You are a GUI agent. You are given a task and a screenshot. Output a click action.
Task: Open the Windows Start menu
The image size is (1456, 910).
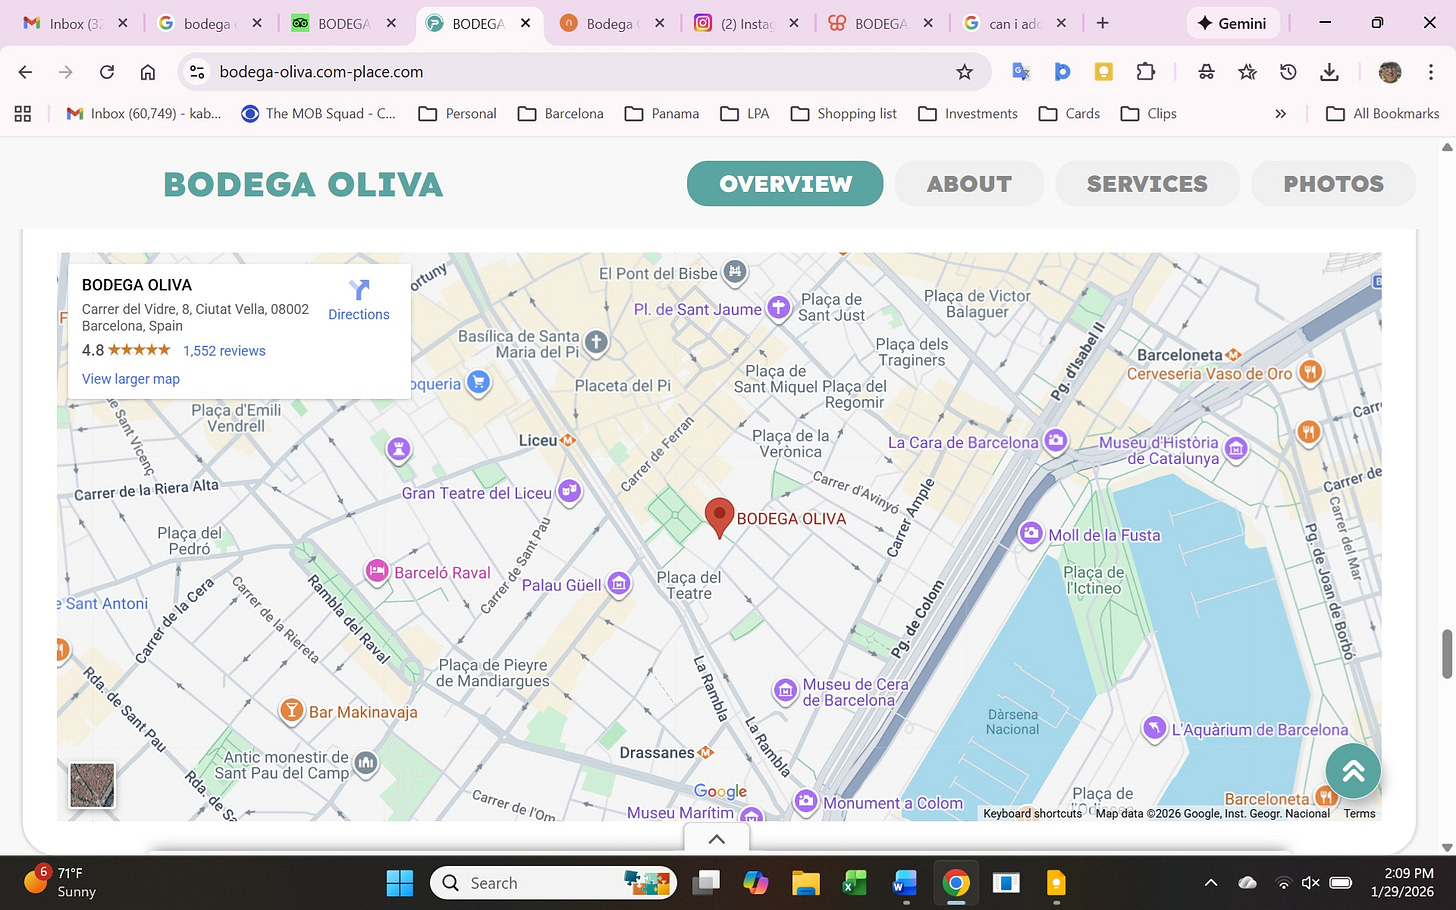400,883
